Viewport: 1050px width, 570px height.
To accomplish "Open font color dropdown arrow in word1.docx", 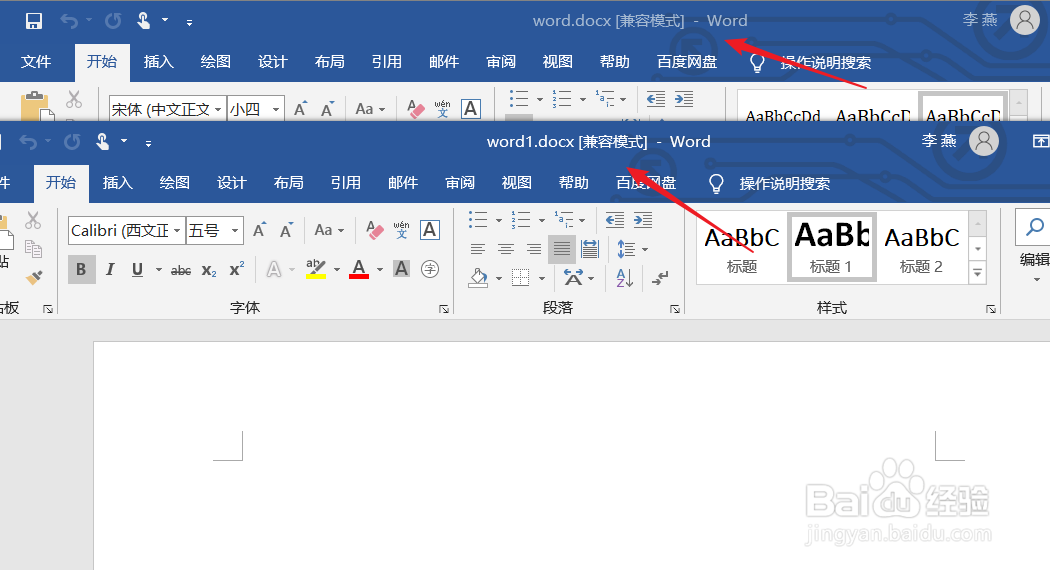I will click(380, 270).
